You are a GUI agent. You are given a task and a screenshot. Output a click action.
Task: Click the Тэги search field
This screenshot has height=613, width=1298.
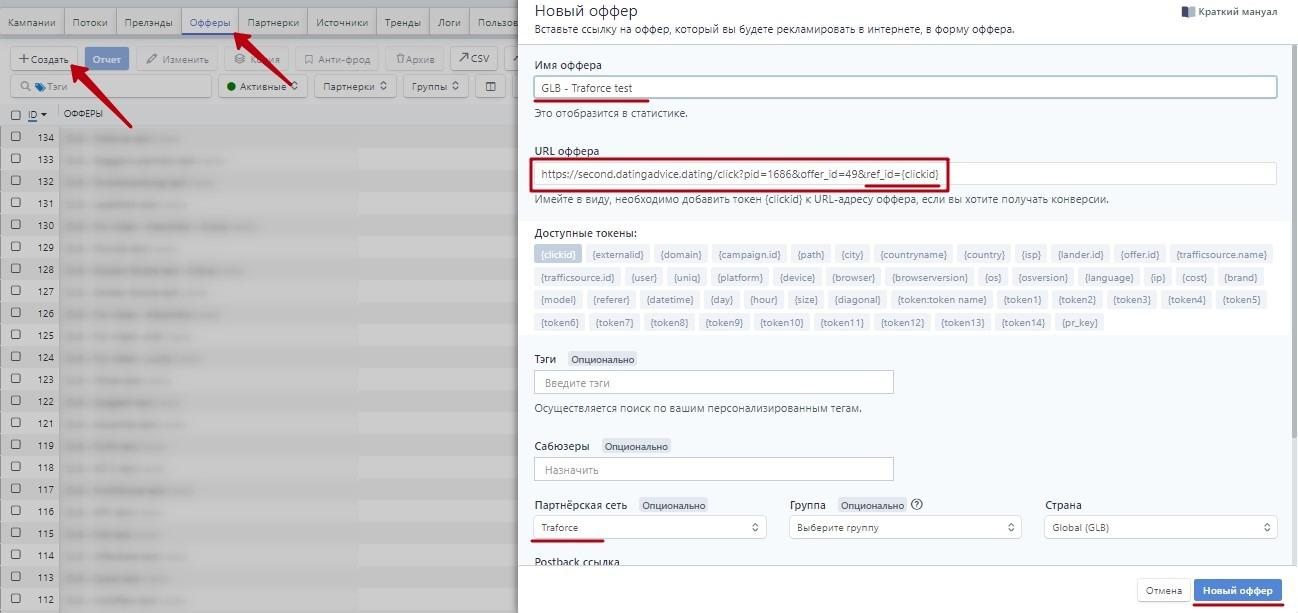click(x=111, y=86)
